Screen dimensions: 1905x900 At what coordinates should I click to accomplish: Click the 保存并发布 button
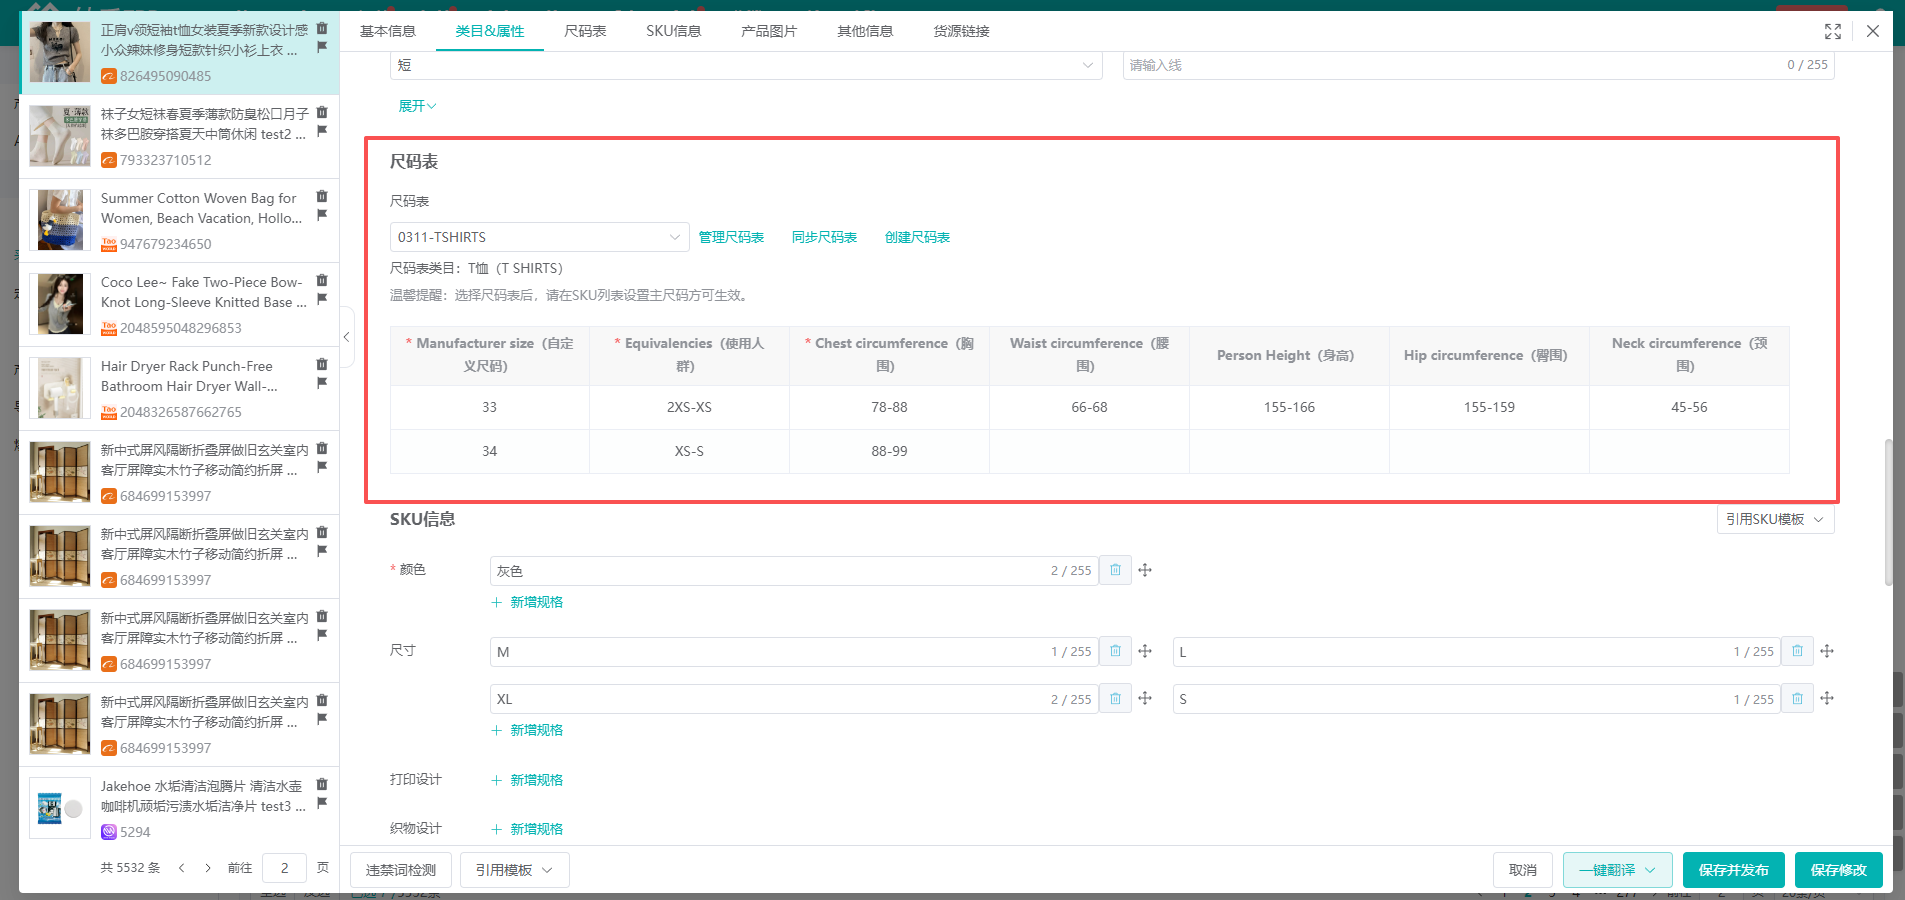pyautogui.click(x=1733, y=870)
